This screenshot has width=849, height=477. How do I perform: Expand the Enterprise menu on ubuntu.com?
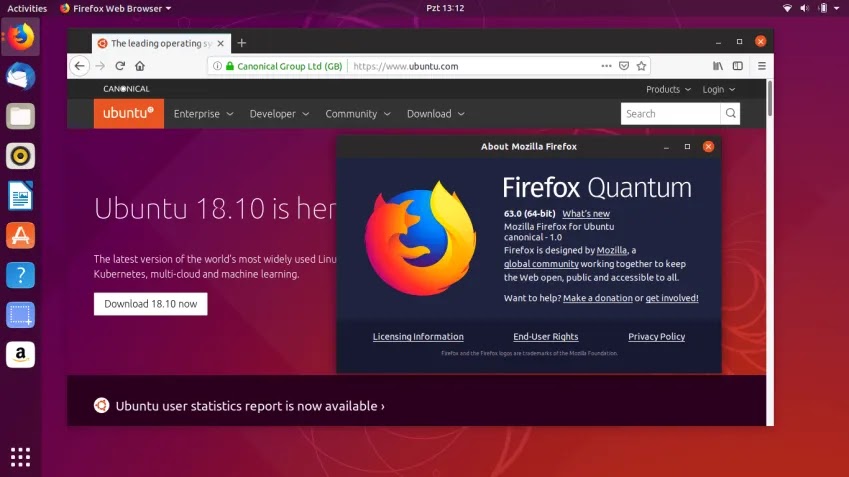(x=204, y=114)
